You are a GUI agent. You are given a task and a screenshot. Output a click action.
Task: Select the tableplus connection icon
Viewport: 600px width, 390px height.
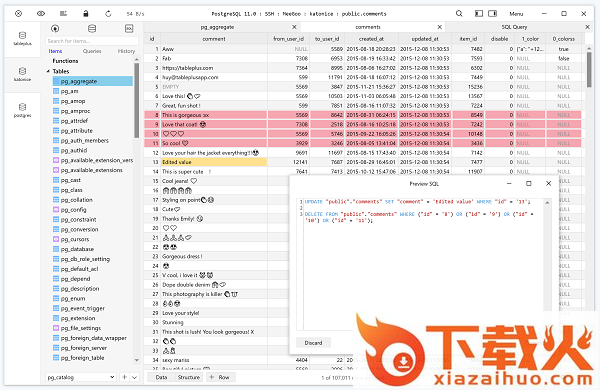22,39
